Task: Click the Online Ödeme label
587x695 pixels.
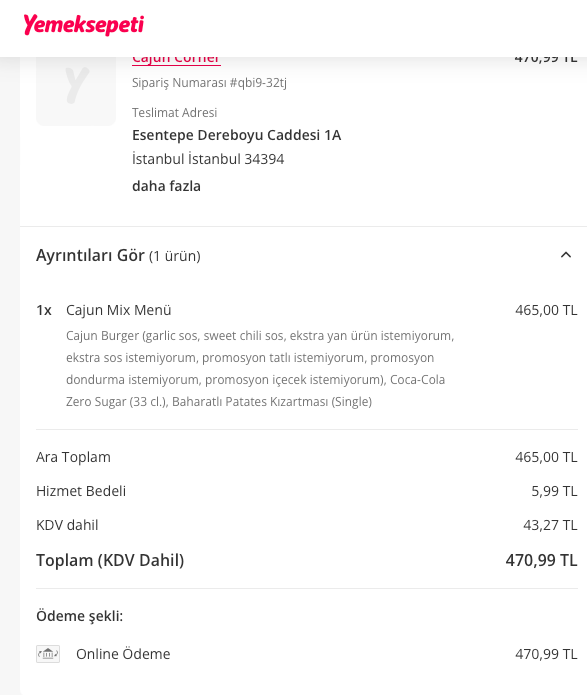Action: pos(123,654)
